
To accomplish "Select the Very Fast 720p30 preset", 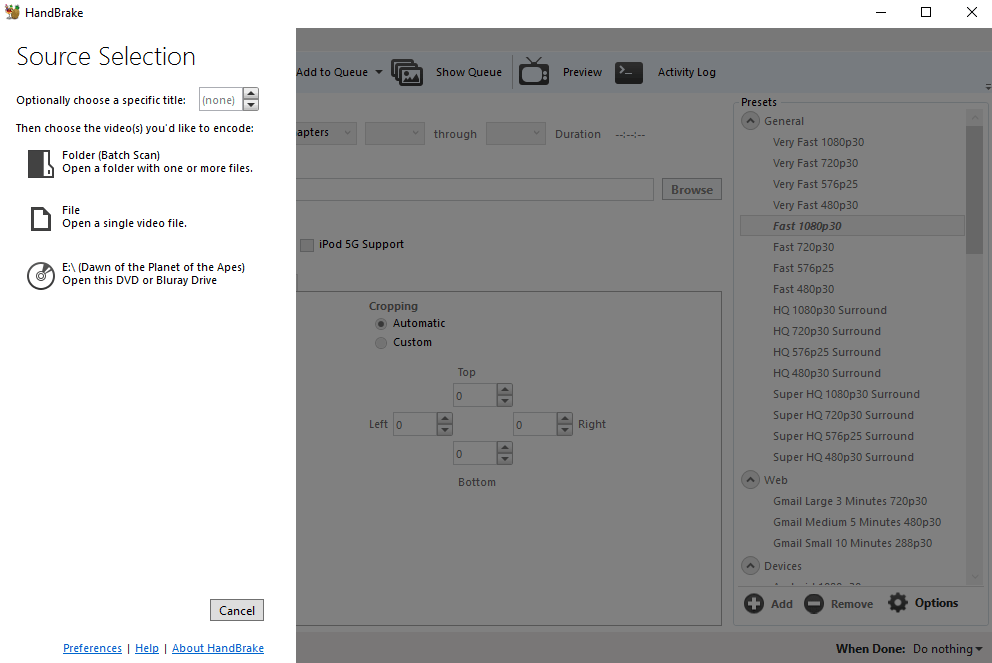I will click(815, 163).
